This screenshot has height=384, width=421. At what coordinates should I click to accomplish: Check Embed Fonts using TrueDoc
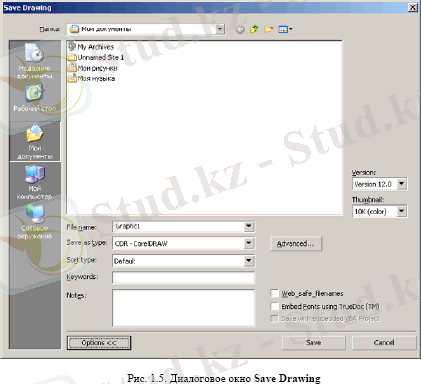click(274, 306)
